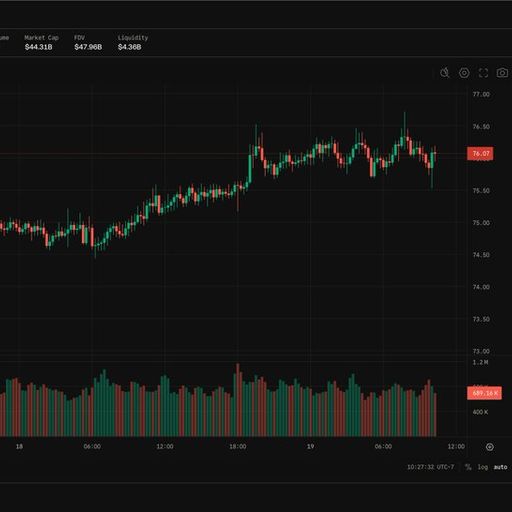
Task: Open the chart settings gear icon
Action: coord(464,73)
